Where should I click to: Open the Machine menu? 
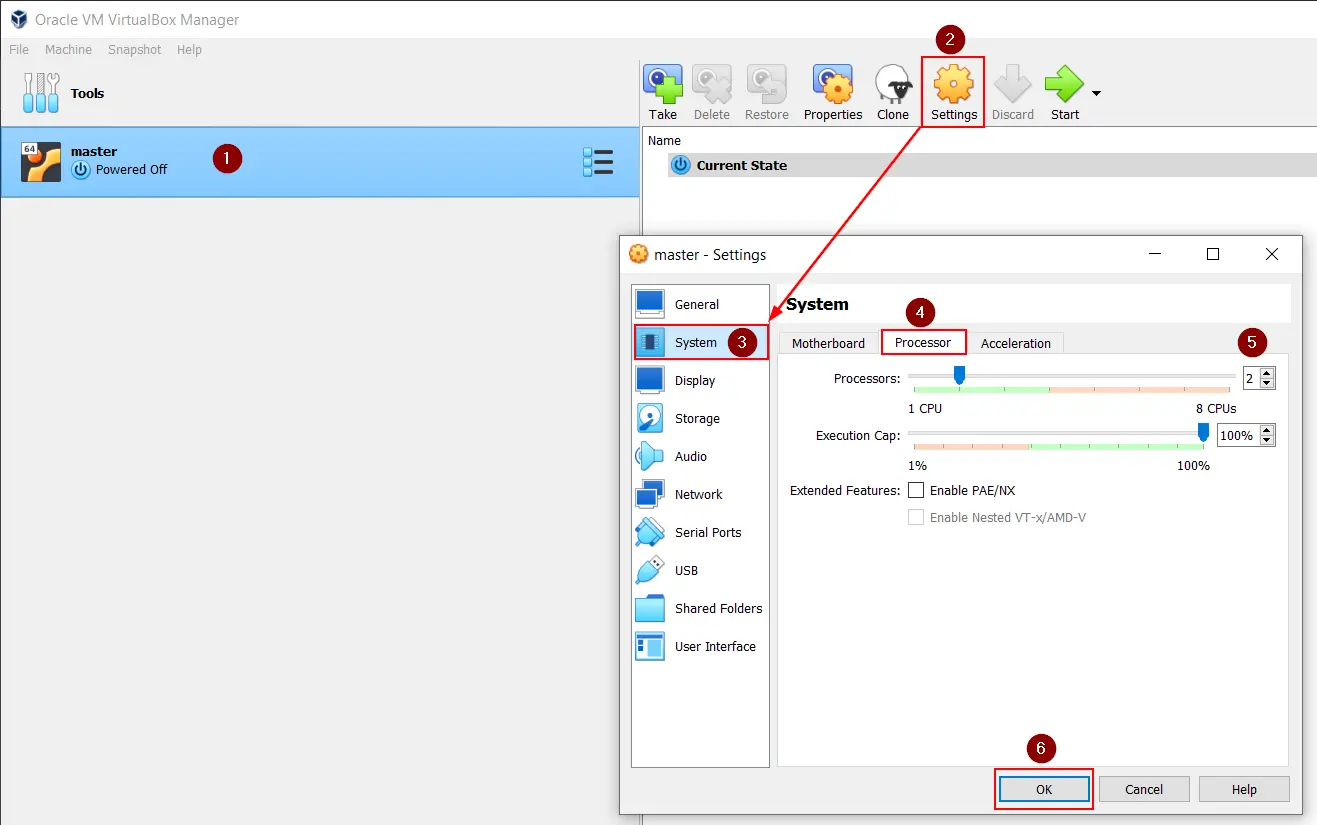coord(68,50)
